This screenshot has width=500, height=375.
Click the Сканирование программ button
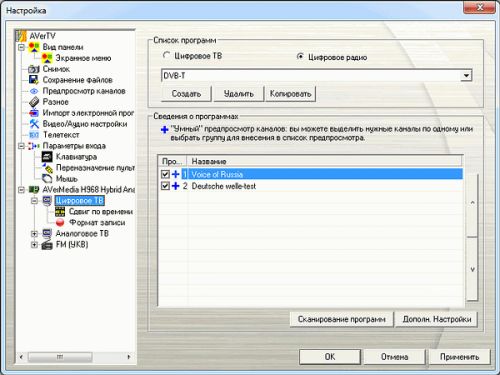(x=342, y=319)
